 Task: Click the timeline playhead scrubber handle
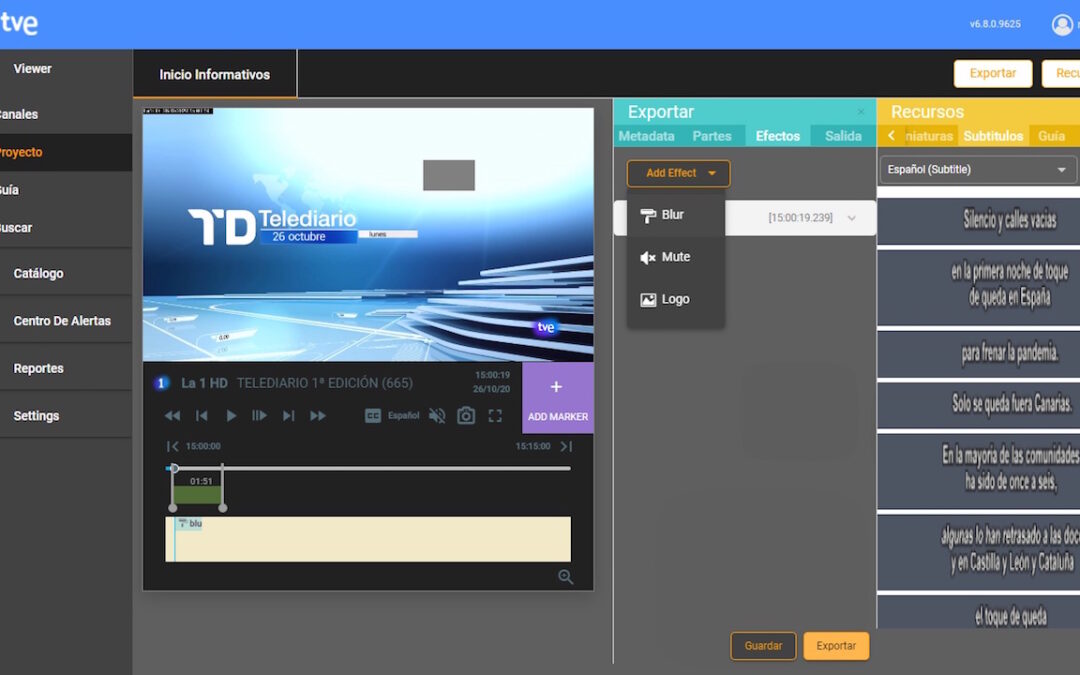pyautogui.click(x=174, y=468)
